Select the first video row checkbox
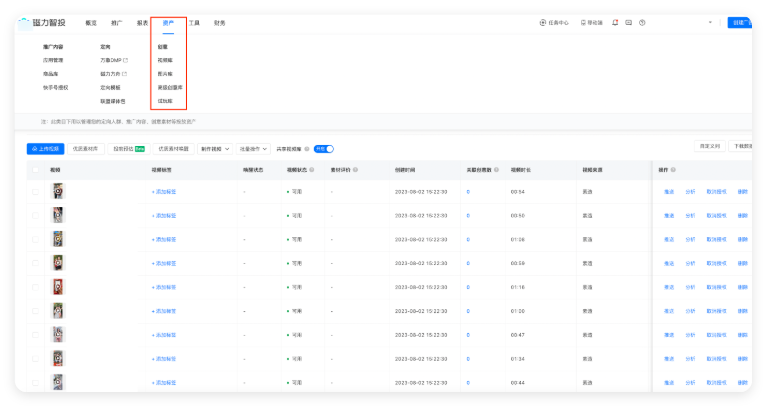The width and height of the screenshot is (766, 406). (x=36, y=191)
